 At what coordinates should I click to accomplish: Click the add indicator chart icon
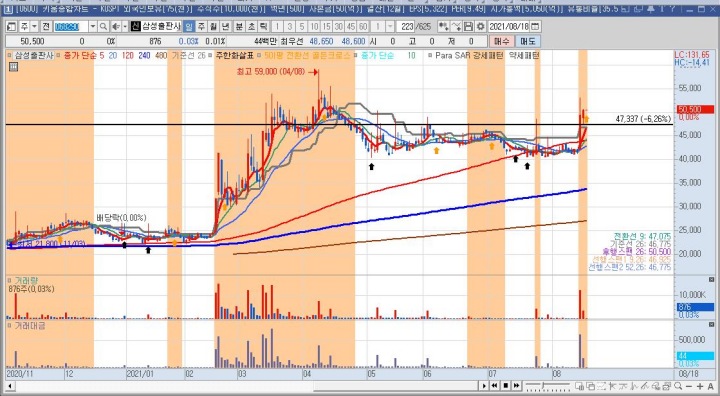(443, 27)
